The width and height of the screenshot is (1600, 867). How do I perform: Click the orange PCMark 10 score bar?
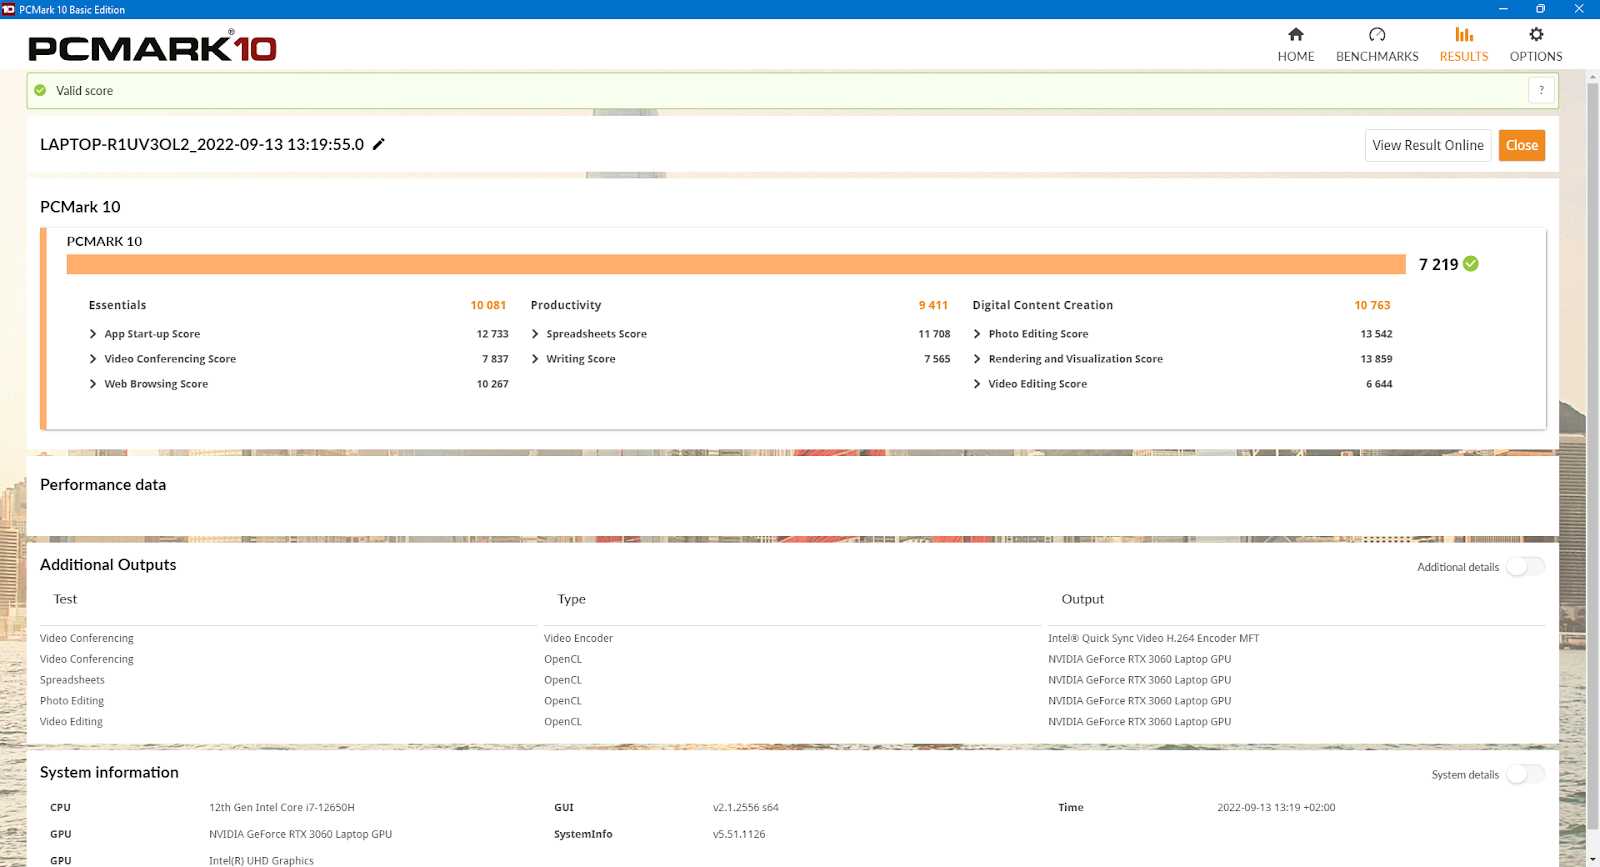[736, 264]
